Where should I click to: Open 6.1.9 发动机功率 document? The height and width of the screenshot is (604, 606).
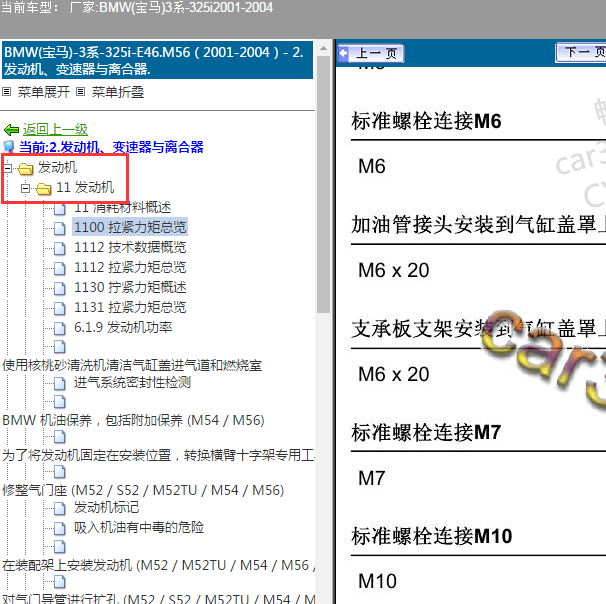pyautogui.click(x=123, y=327)
